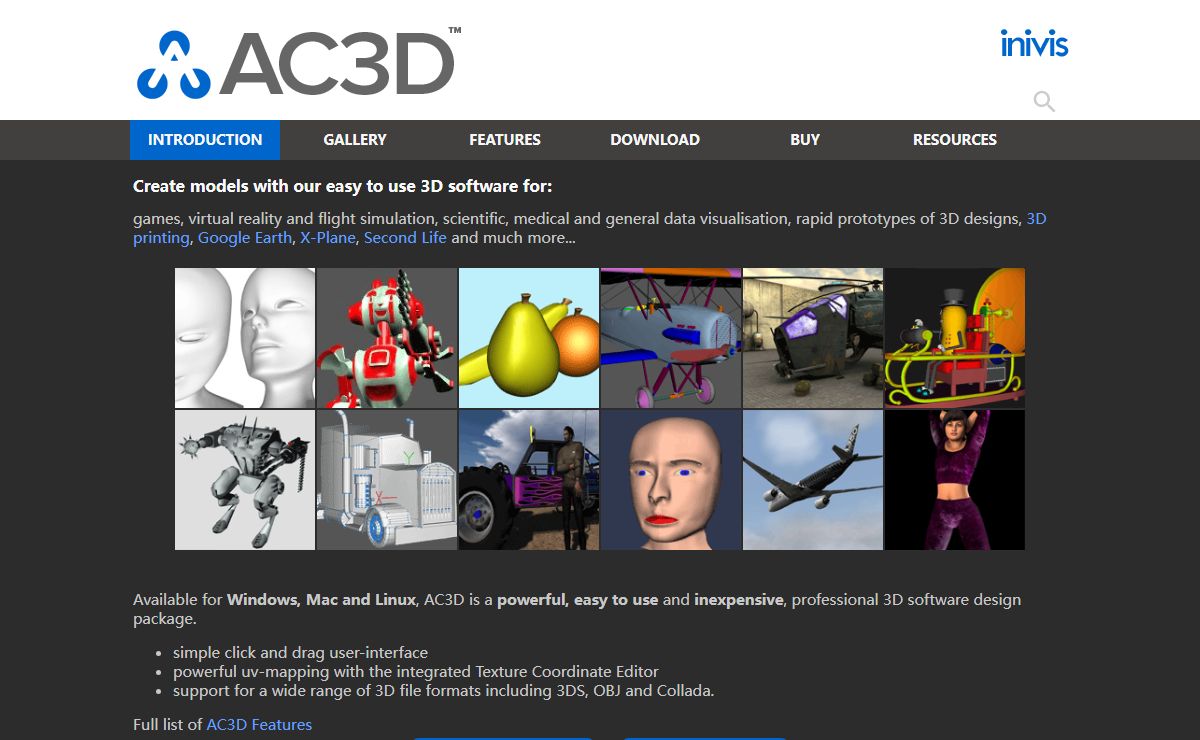View the helicopter in hangar thumbnail
The height and width of the screenshot is (740, 1200).
[813, 338]
